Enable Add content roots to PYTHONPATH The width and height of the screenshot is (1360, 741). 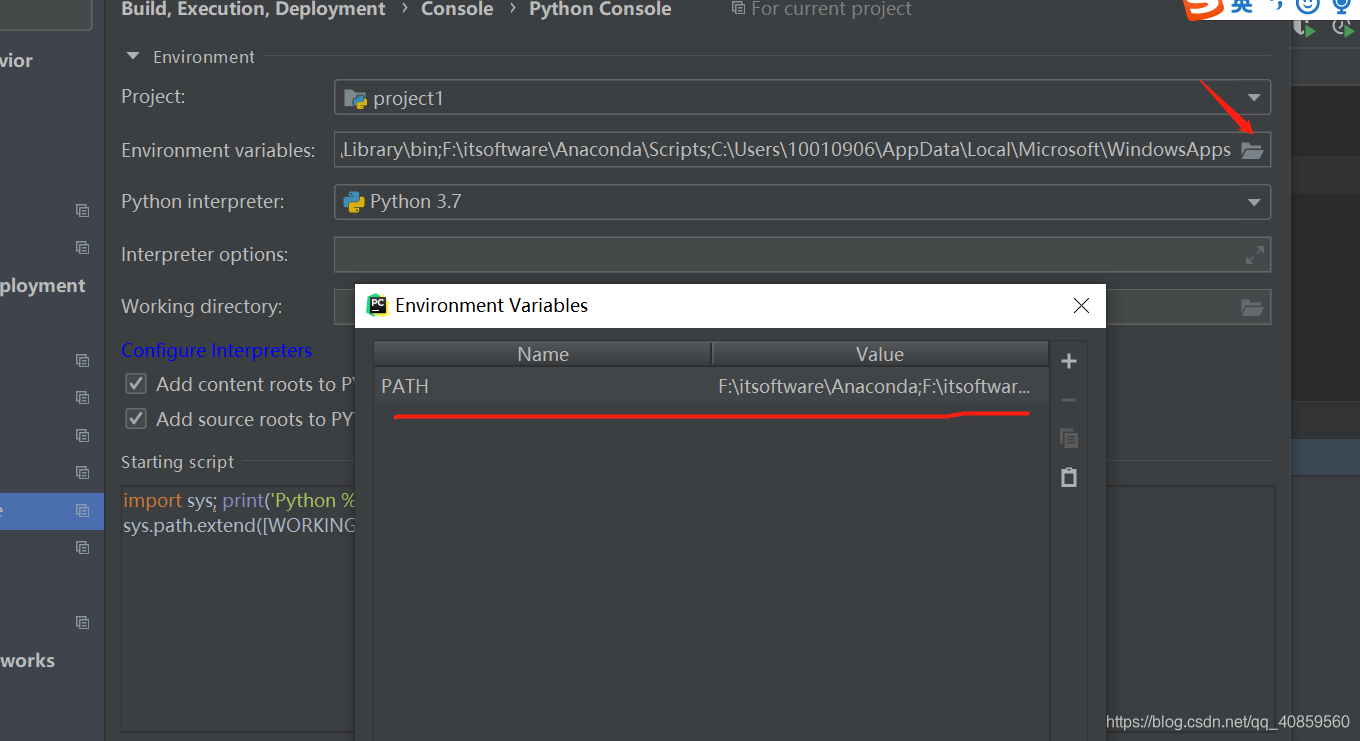pyautogui.click(x=135, y=383)
